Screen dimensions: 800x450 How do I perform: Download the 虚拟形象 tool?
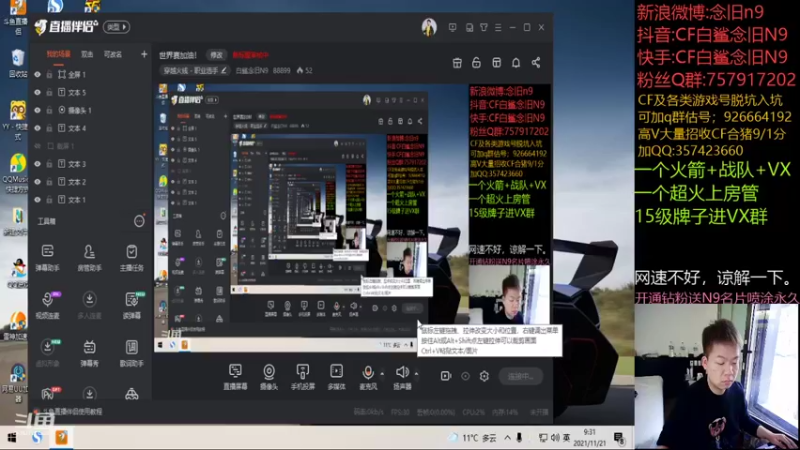pyautogui.click(x=47, y=353)
